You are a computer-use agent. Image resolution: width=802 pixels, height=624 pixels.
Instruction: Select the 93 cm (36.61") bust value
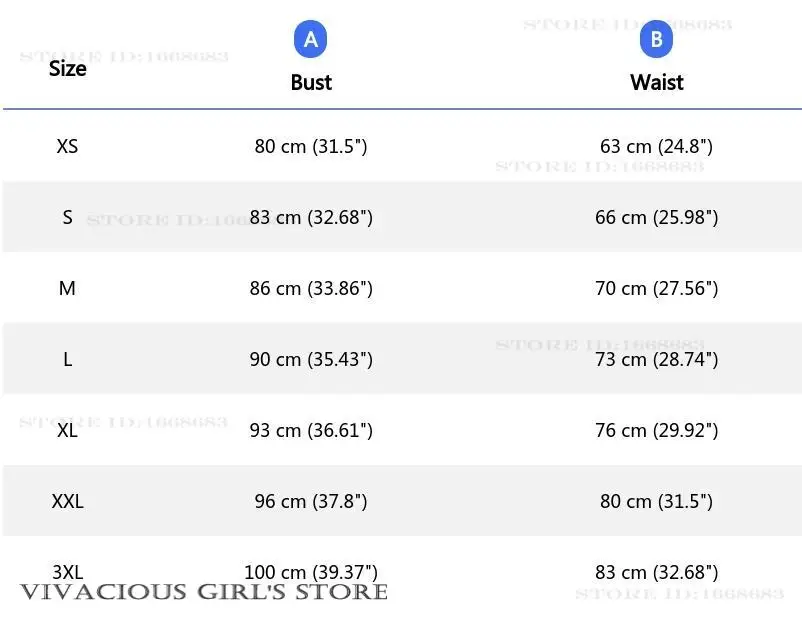coord(311,430)
